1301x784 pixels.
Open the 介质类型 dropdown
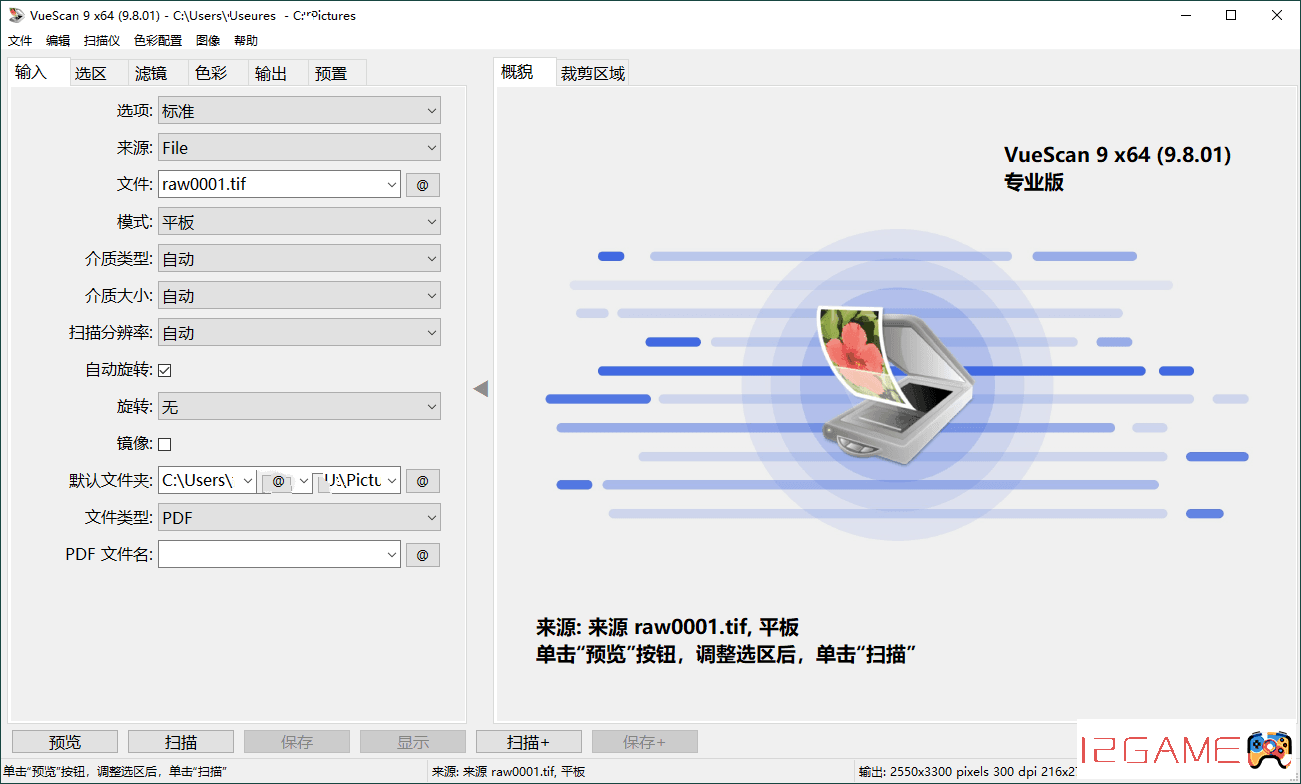299,259
